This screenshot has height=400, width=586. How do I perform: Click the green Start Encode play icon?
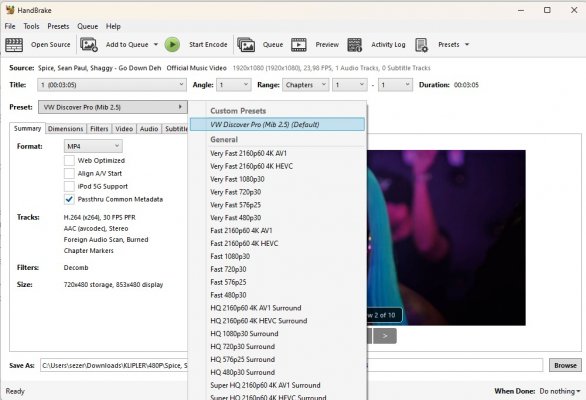pyautogui.click(x=172, y=44)
